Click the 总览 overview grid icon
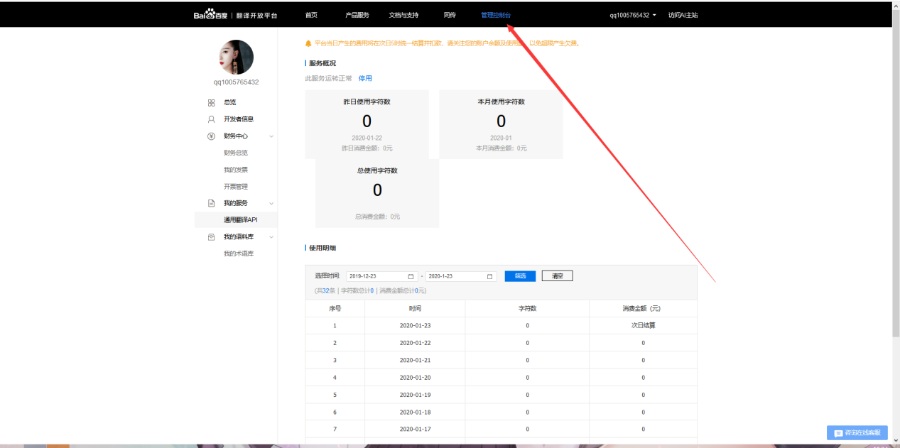This screenshot has width=900, height=448. coord(211,102)
